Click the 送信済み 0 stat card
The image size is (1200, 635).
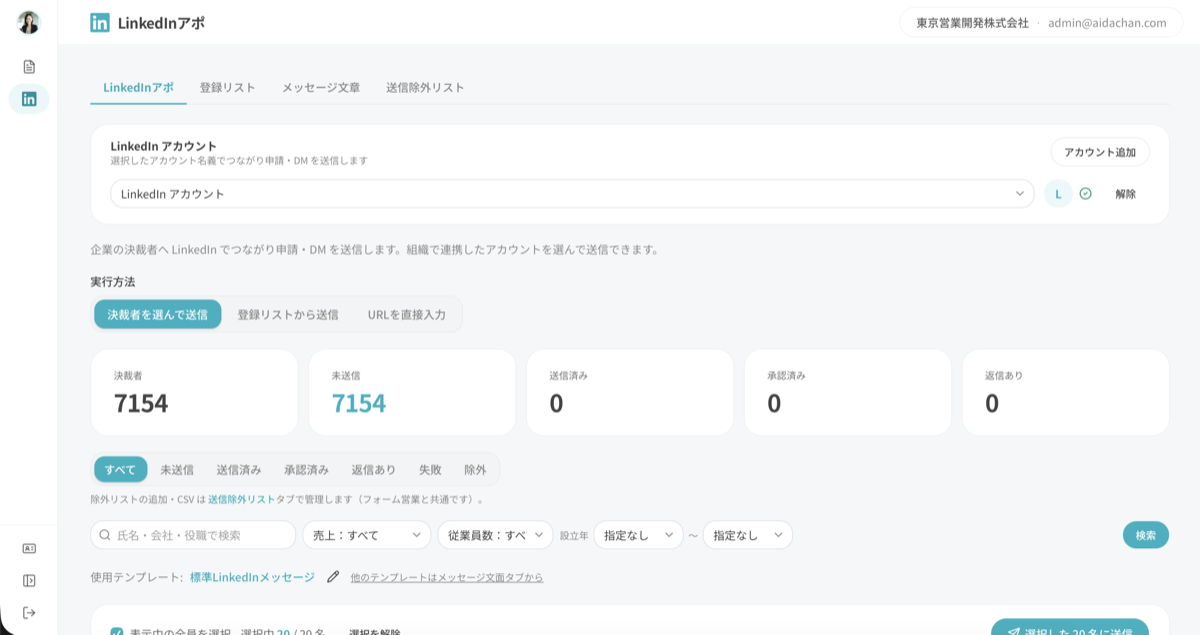pyautogui.click(x=630, y=392)
